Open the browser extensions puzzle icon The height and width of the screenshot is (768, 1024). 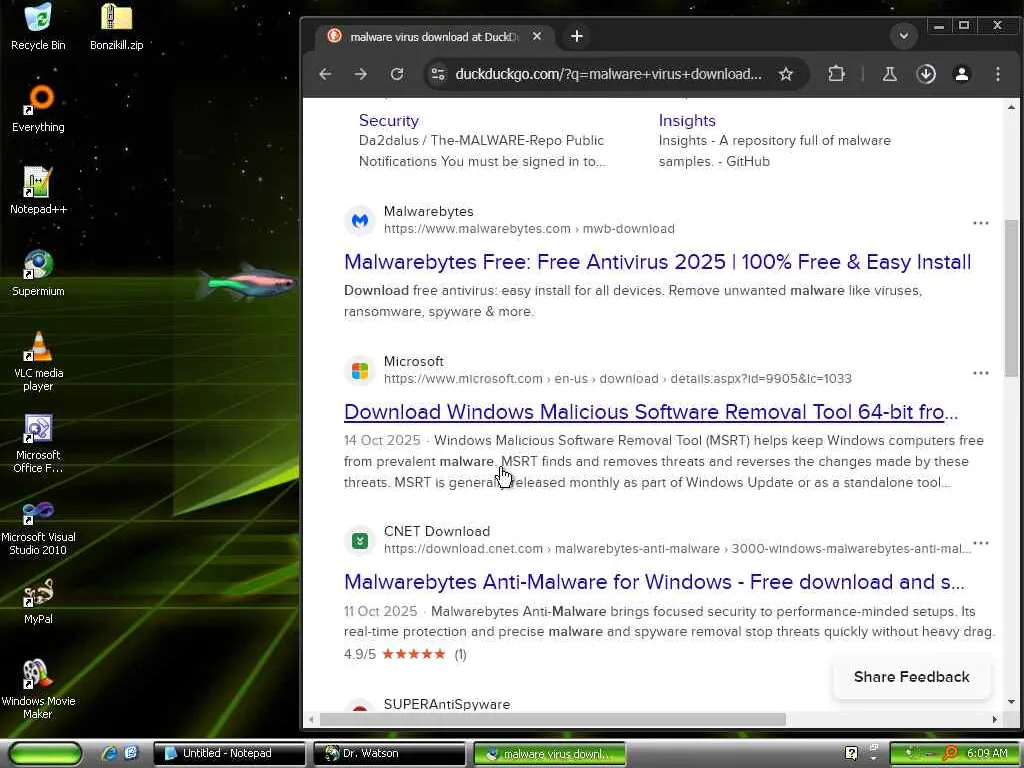pos(837,74)
